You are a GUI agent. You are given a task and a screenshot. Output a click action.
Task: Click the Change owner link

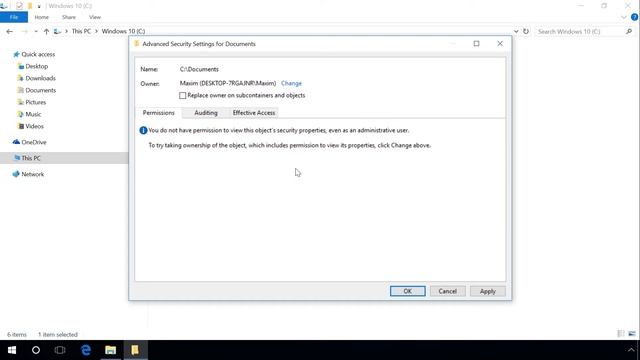pyautogui.click(x=291, y=83)
